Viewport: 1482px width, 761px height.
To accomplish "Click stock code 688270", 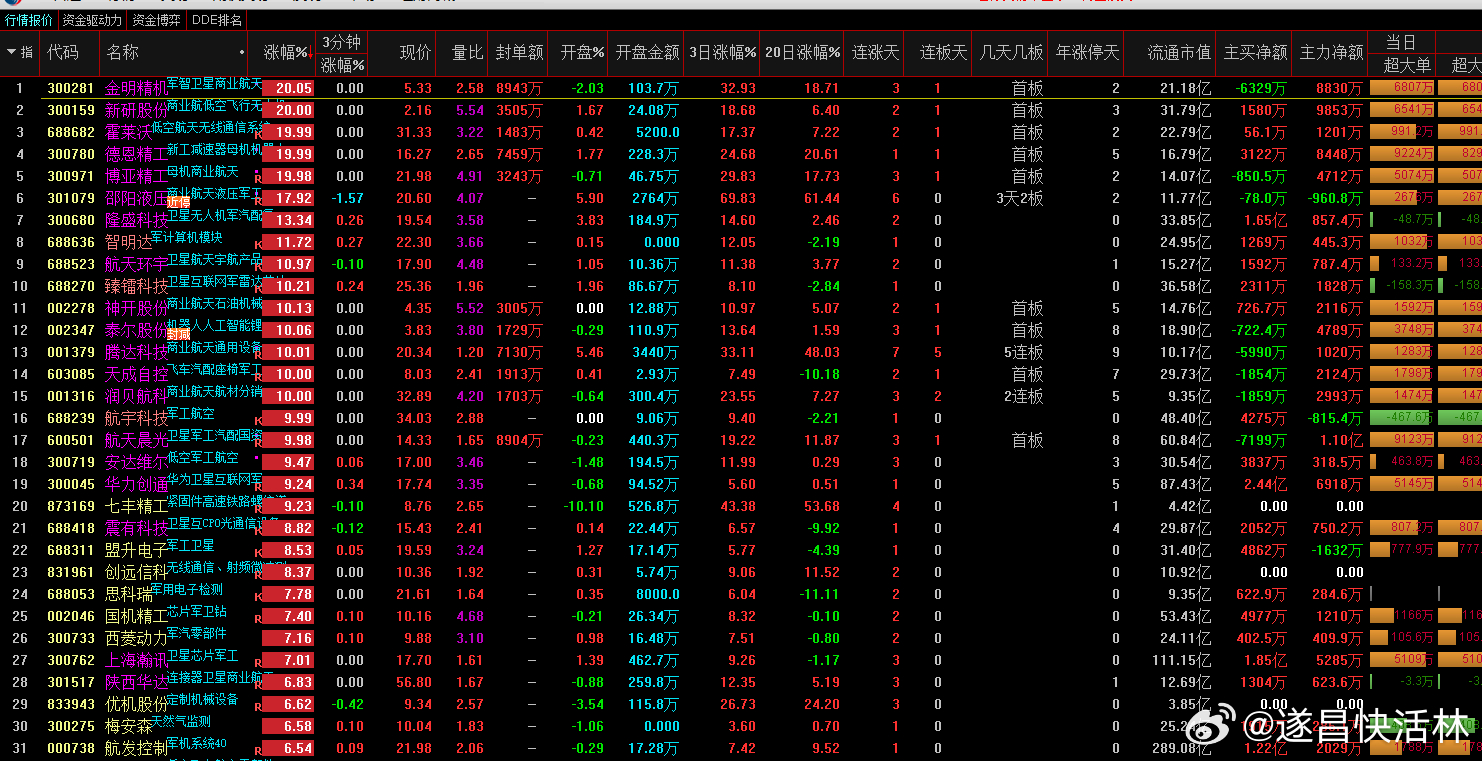I will (71, 286).
